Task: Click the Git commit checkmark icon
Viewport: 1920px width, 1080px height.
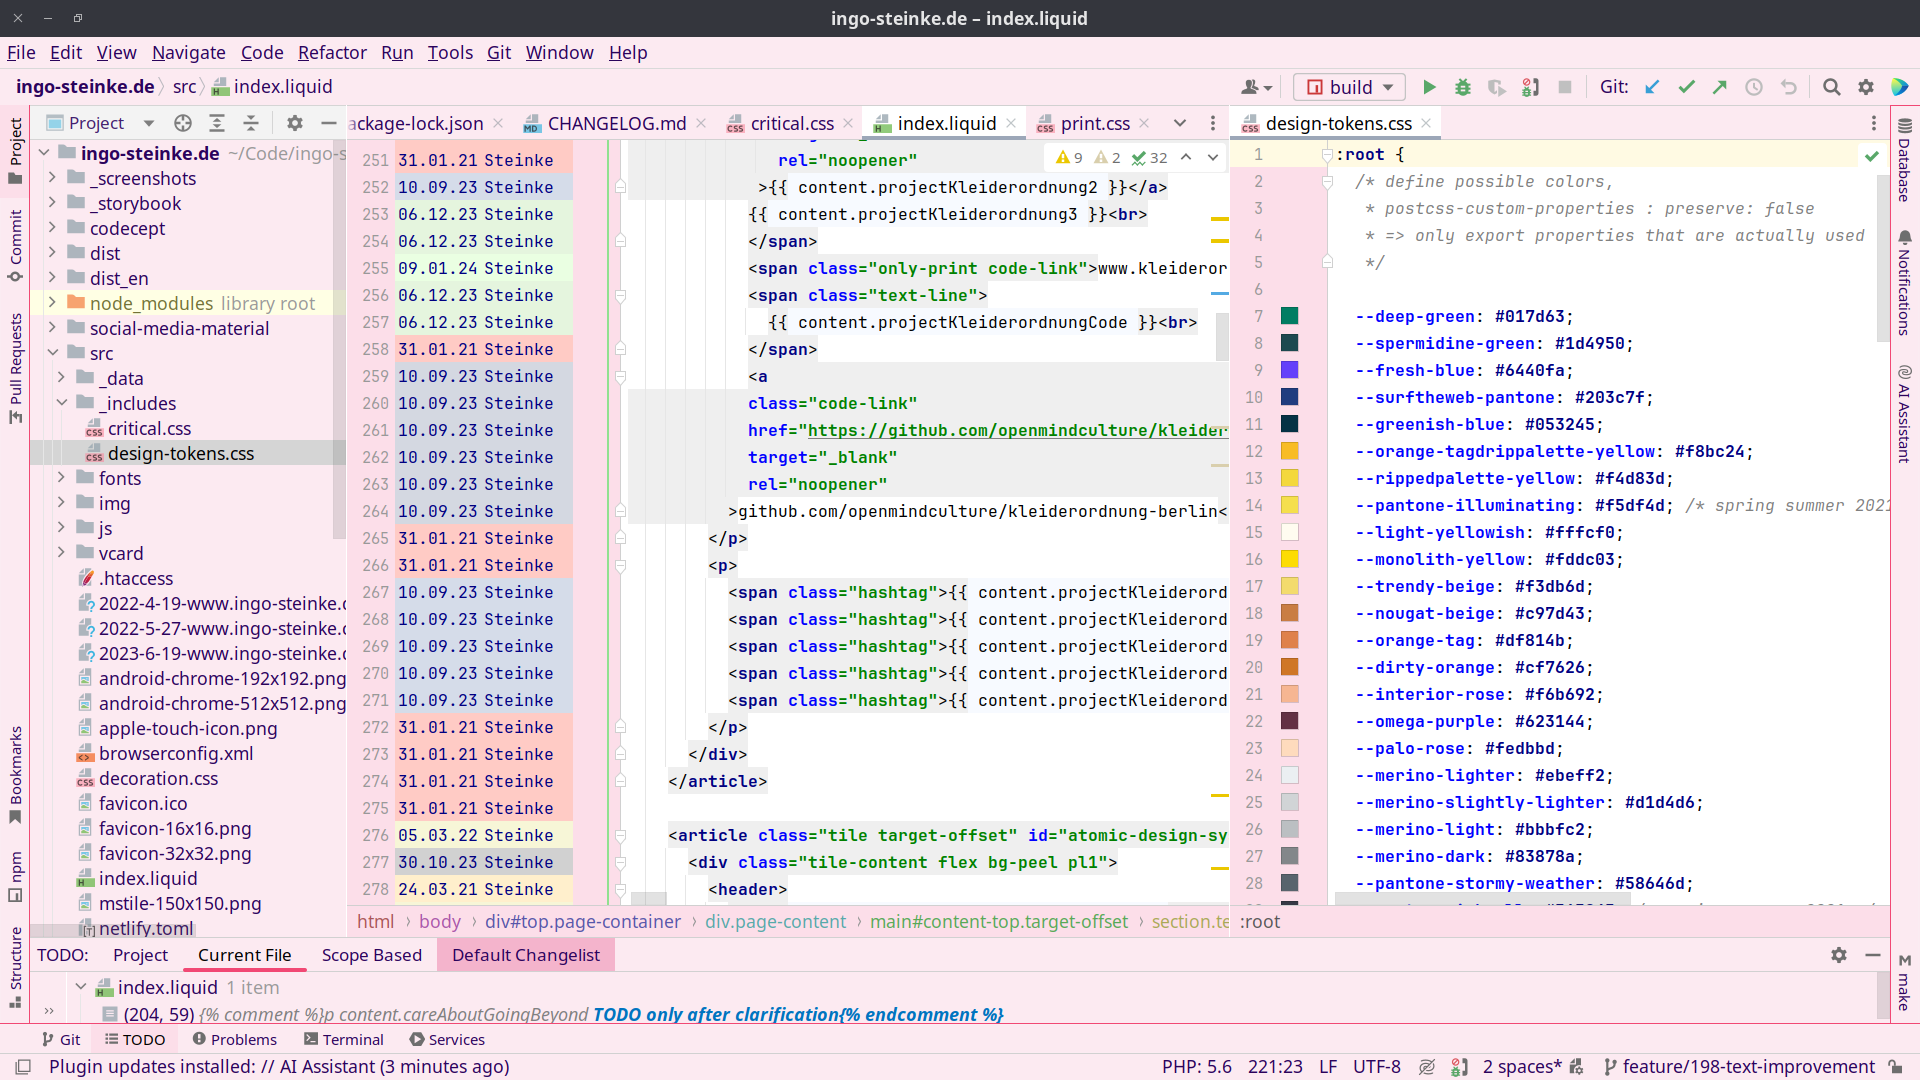Action: tap(1686, 87)
